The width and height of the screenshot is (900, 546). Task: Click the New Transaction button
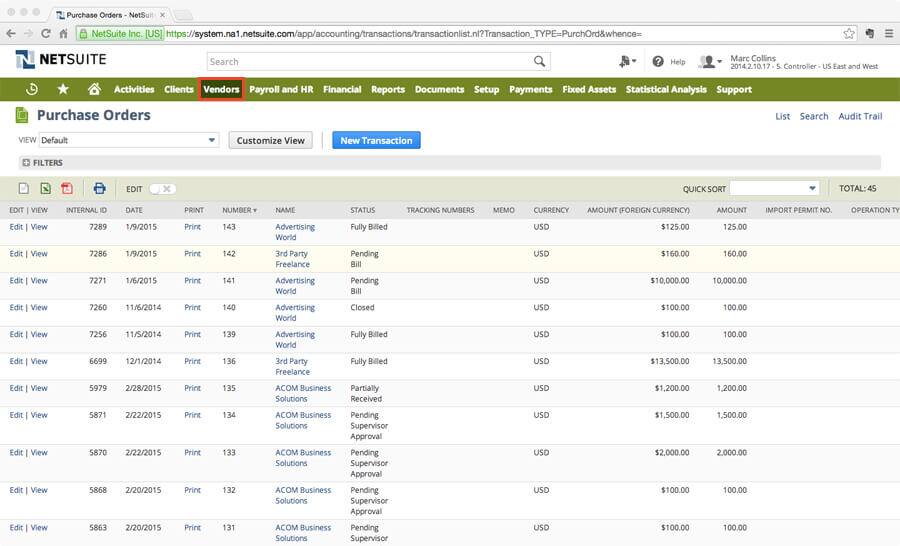coord(376,140)
